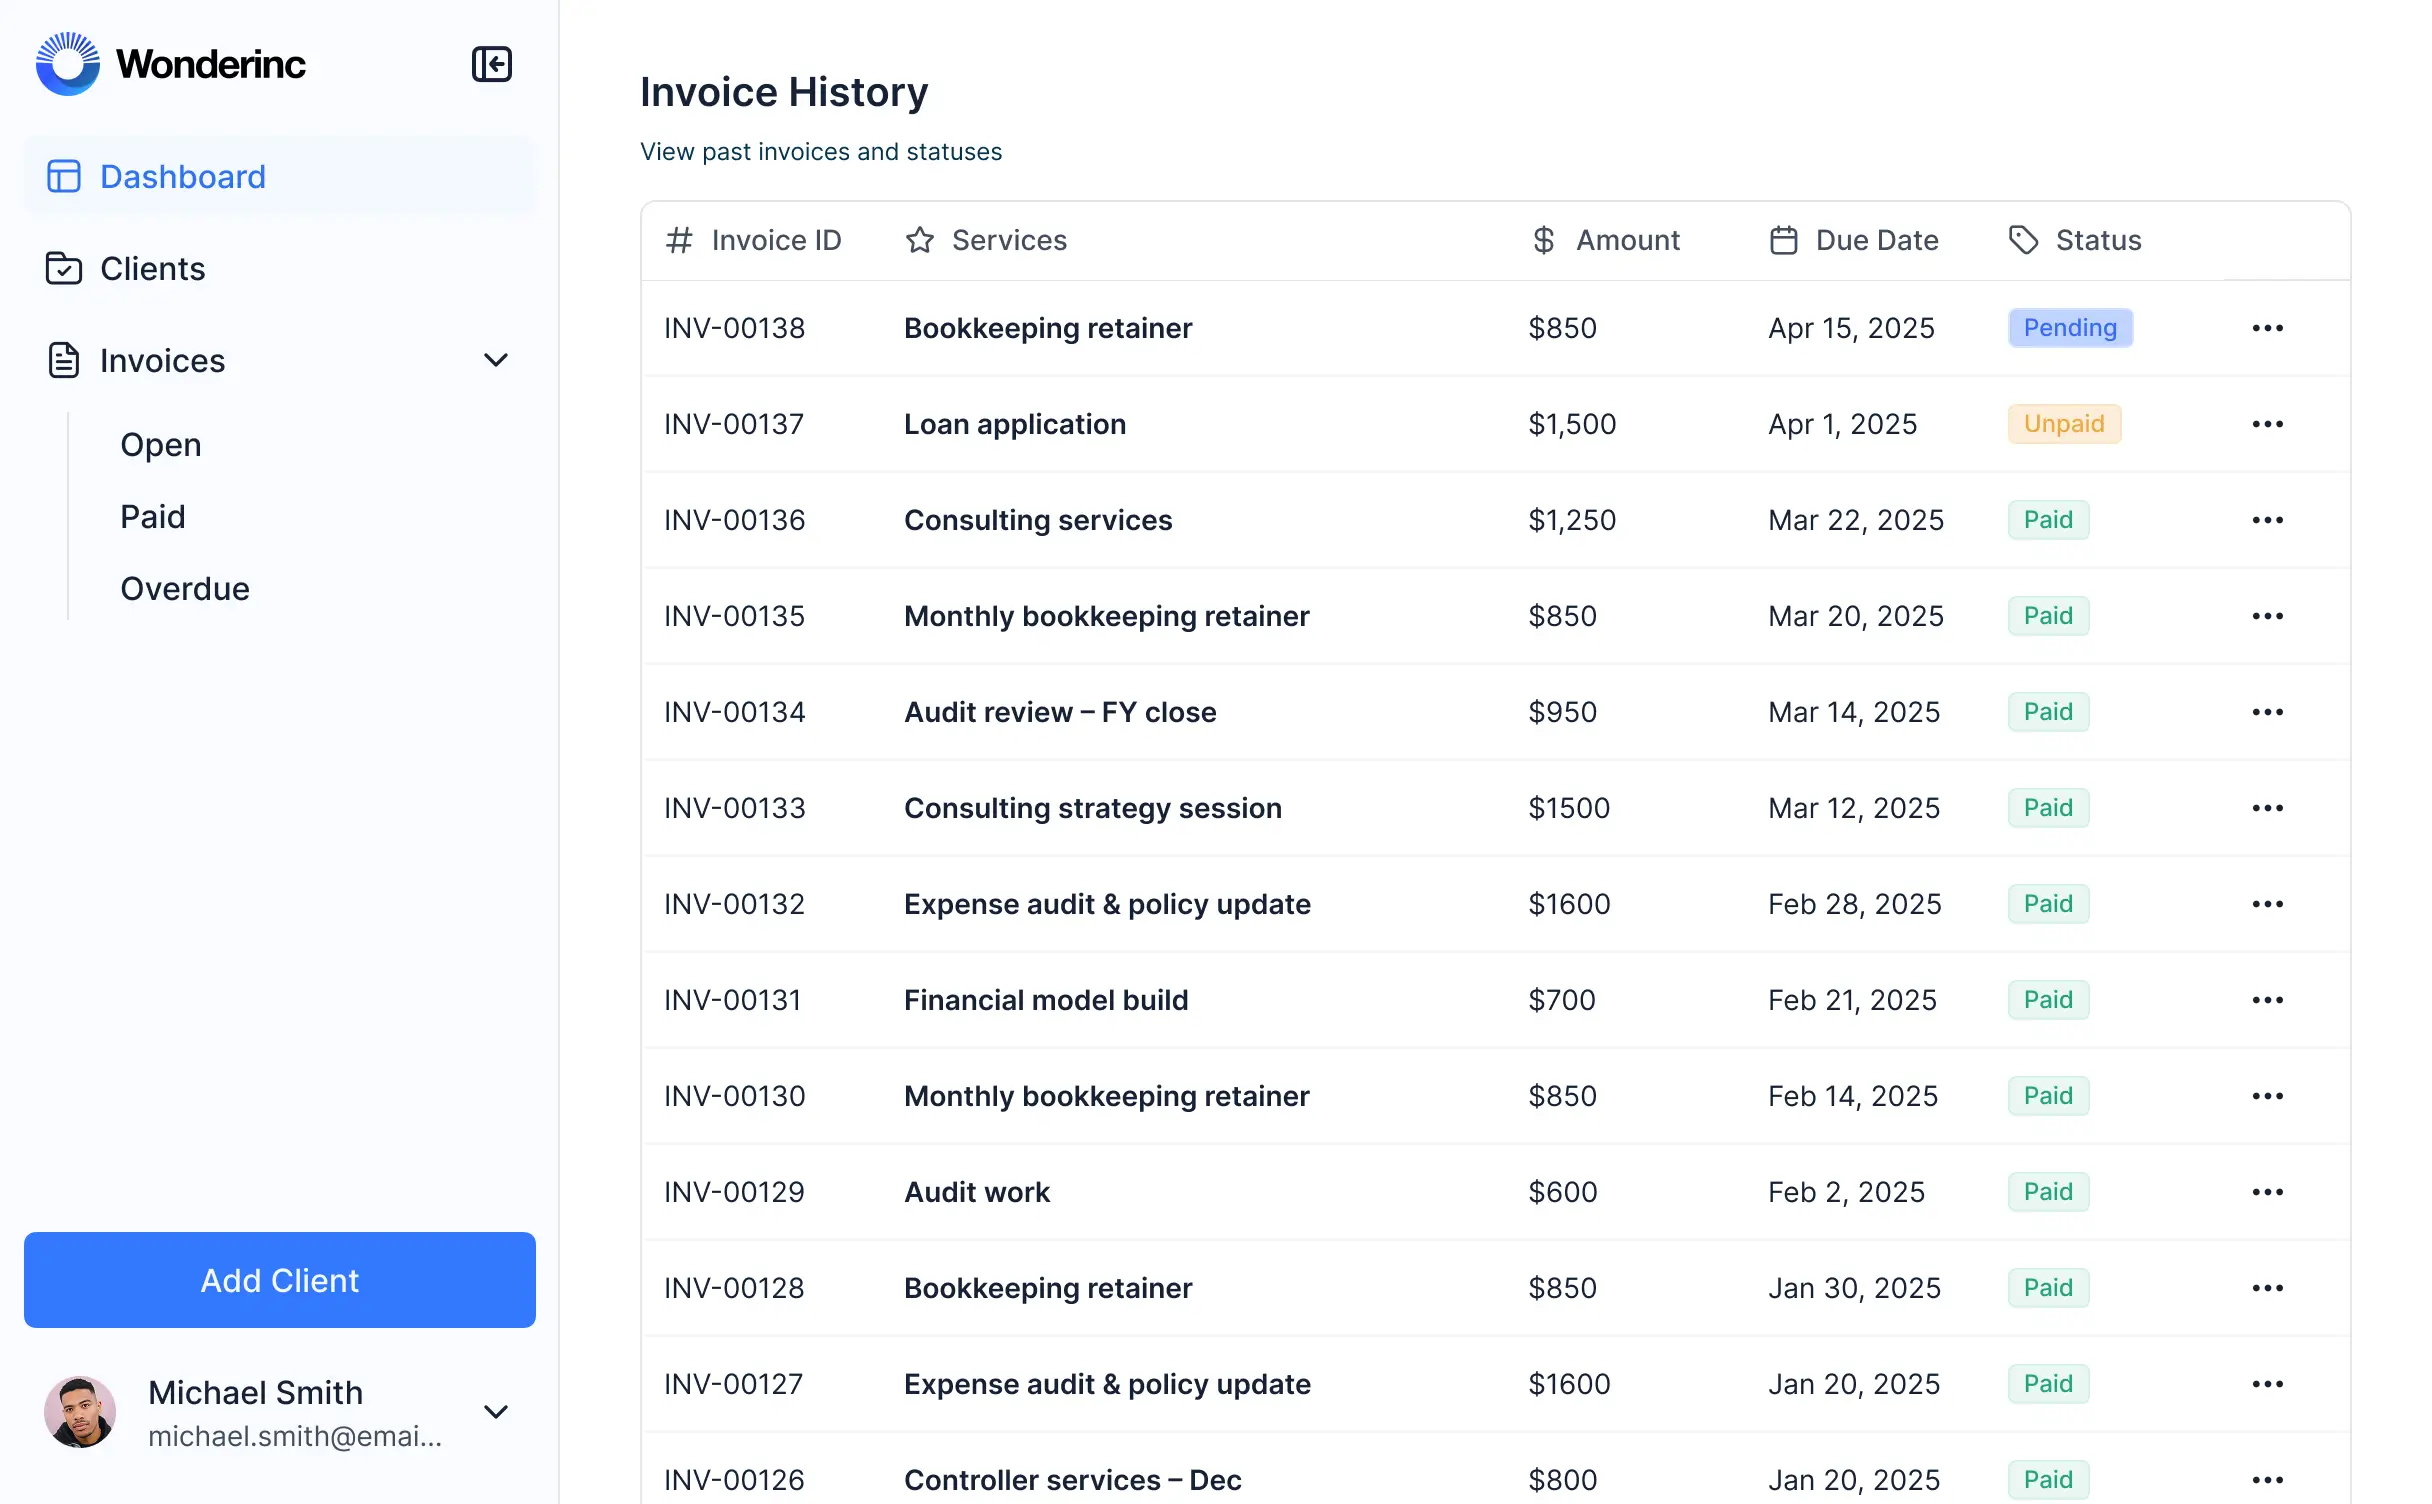Click the star icon beside Services header
This screenshot has width=2432, height=1504.
point(919,240)
